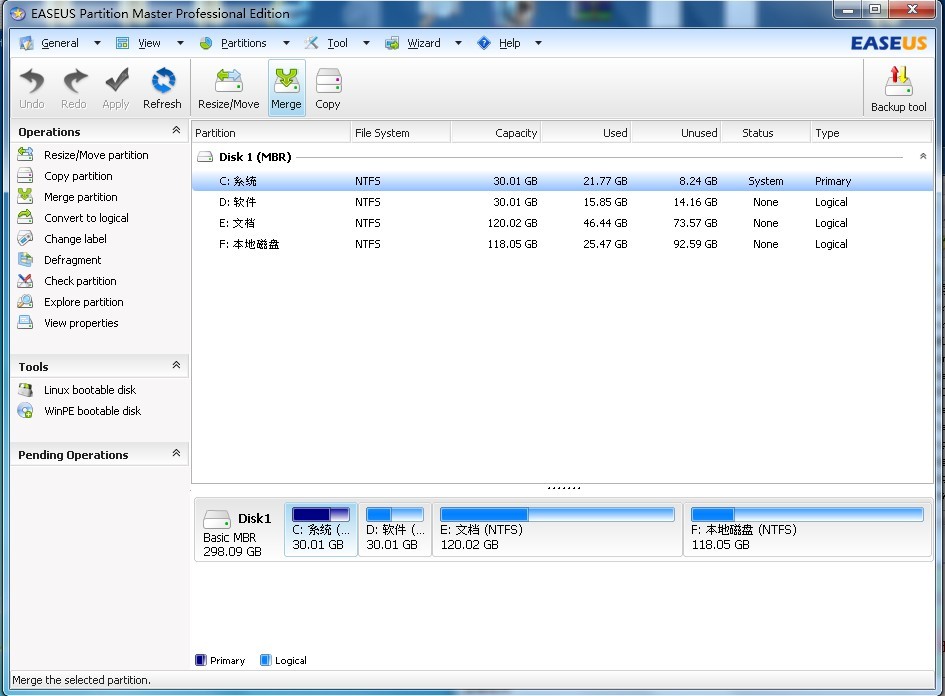Collapse the Operations panel
945x696 pixels.
[176, 131]
